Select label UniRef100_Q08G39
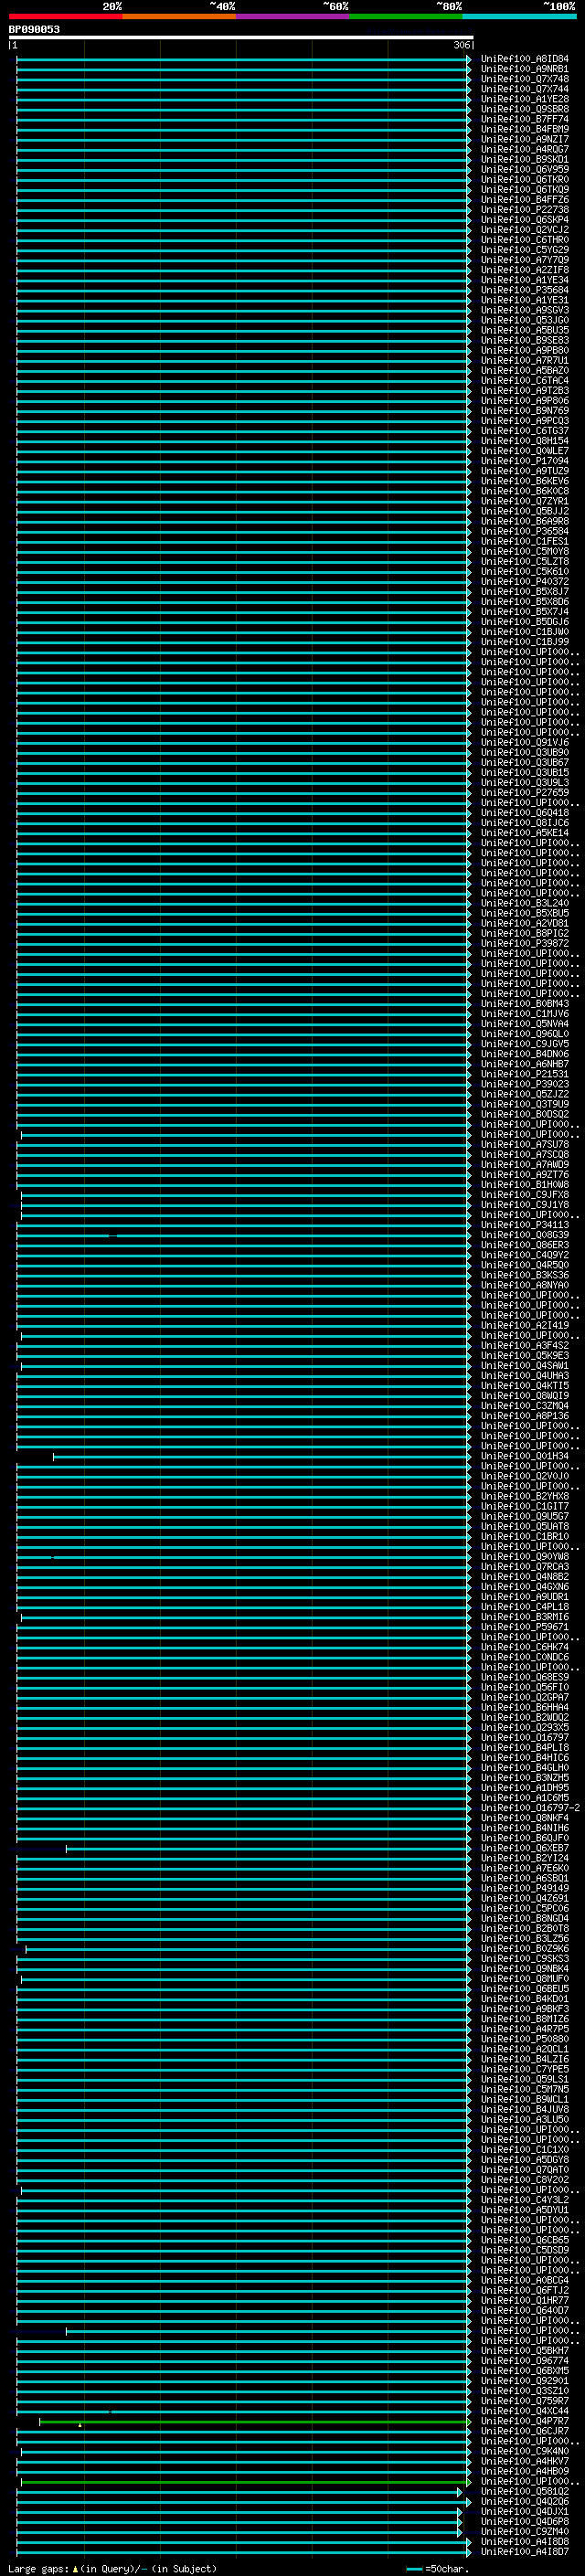585x2576 pixels. click(x=525, y=1235)
